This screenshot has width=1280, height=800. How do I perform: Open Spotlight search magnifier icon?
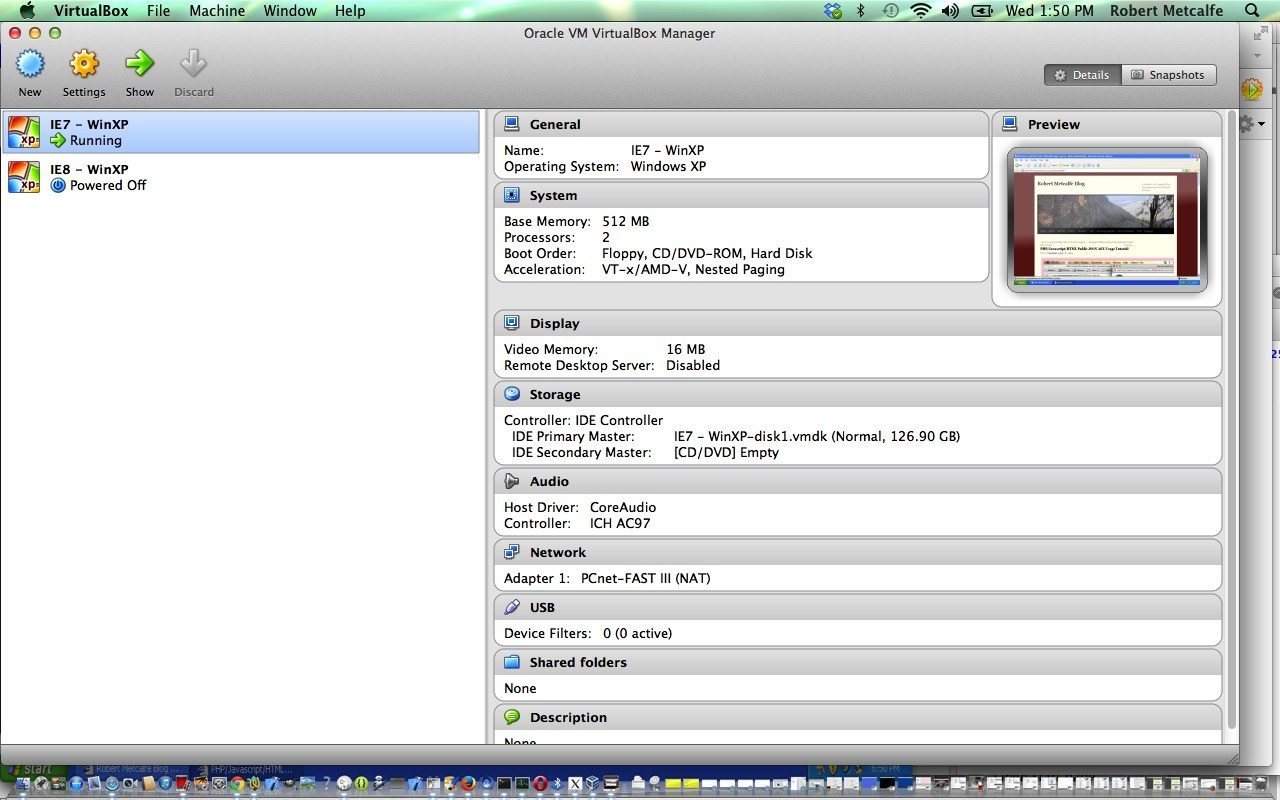click(1252, 11)
